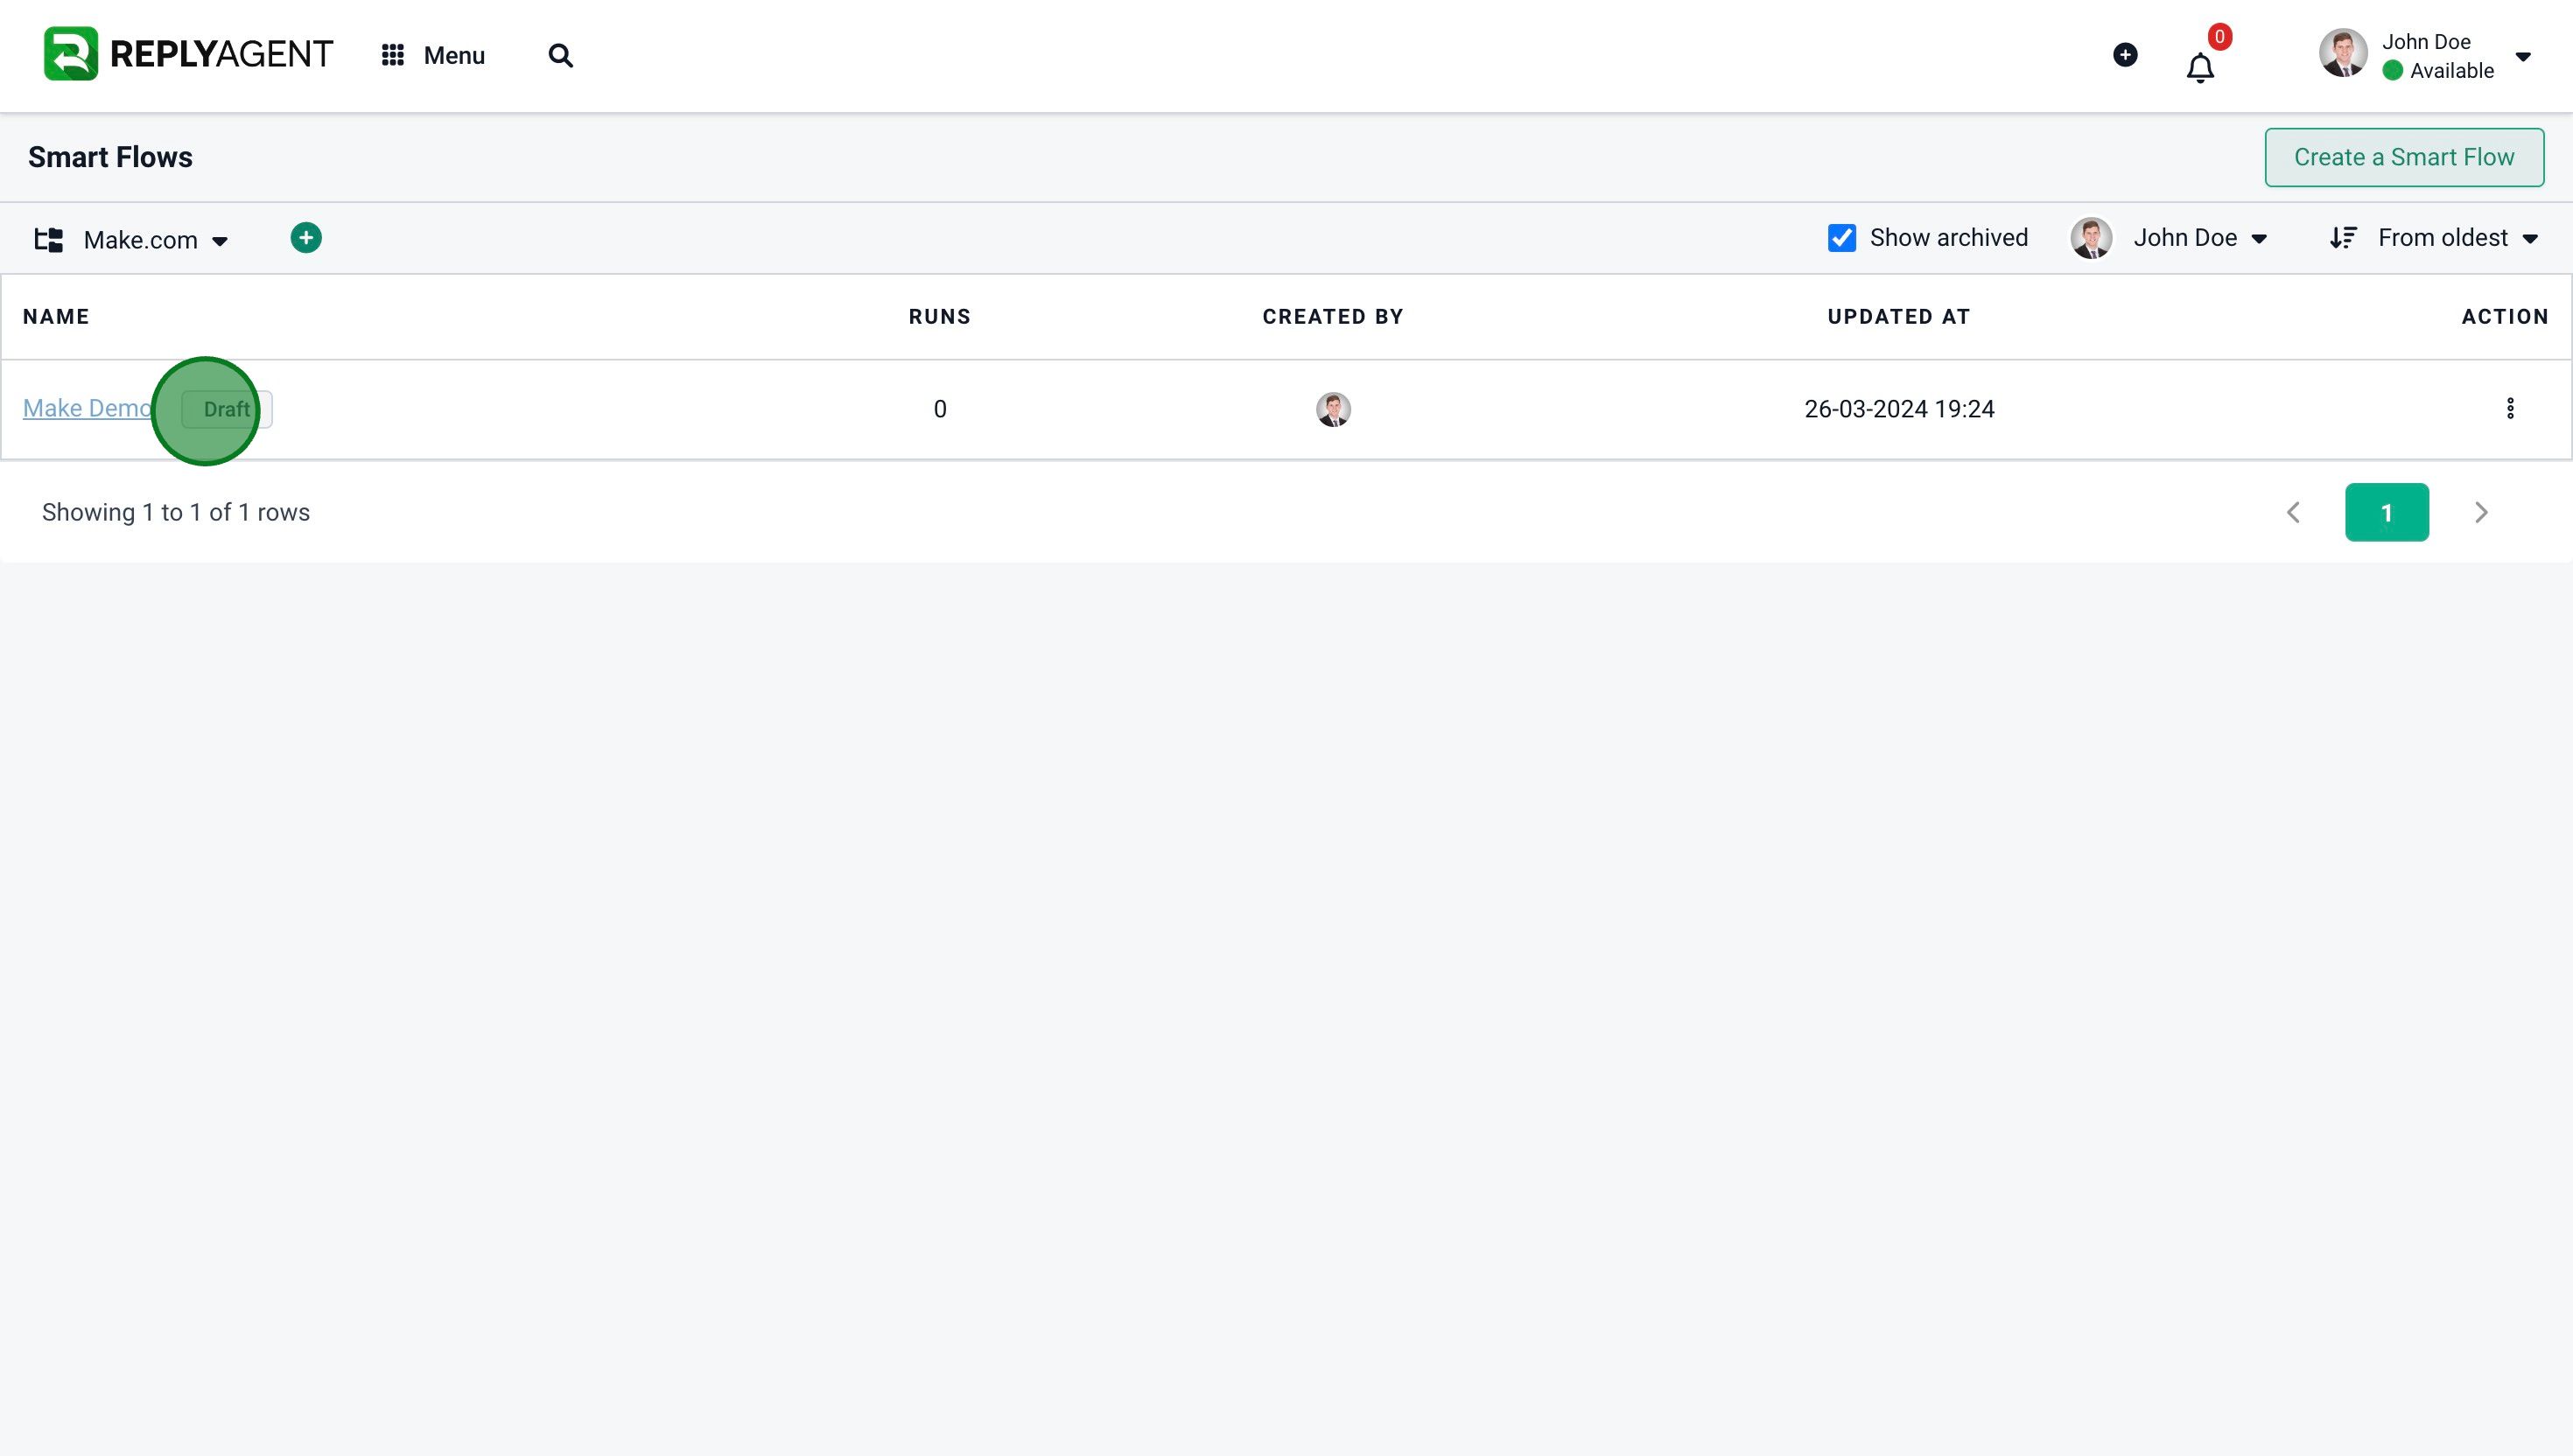Click the Showing 1 to 1 rows text
The width and height of the screenshot is (2573, 1456).
click(176, 512)
